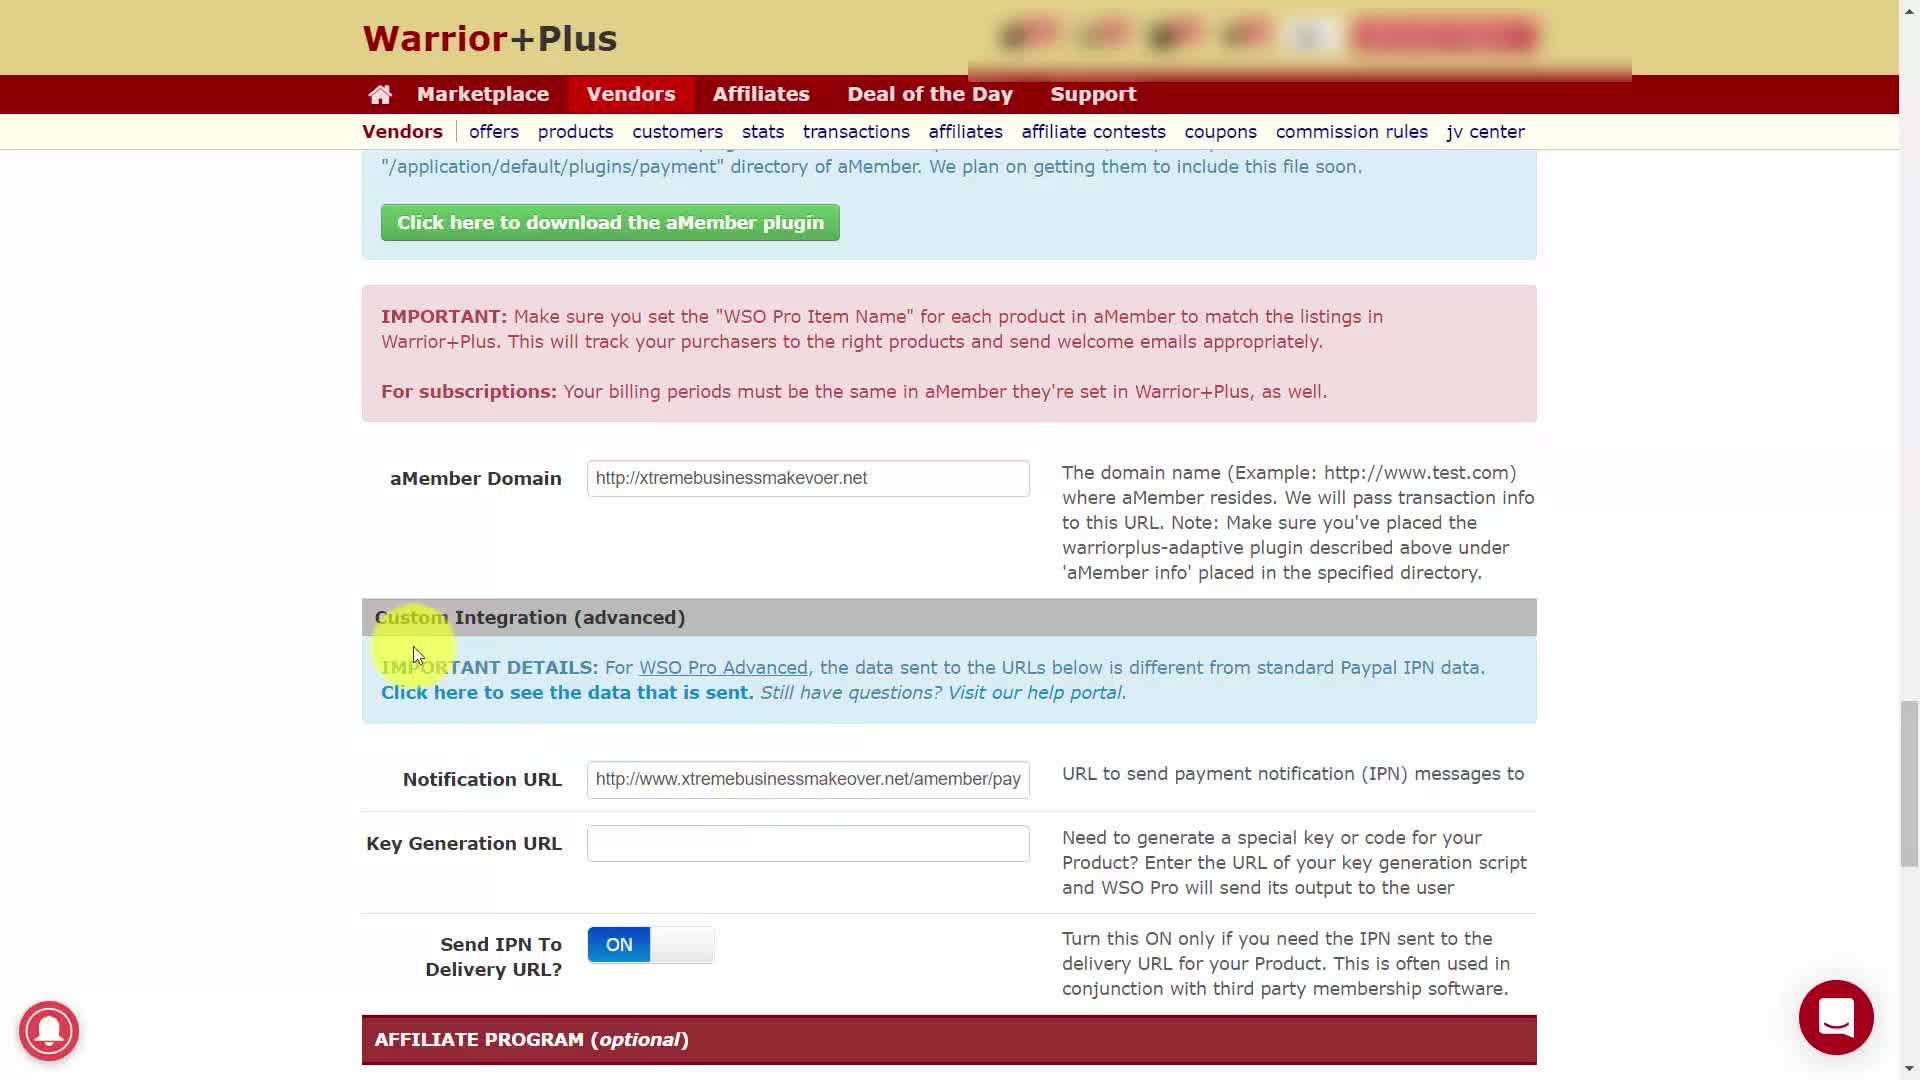The image size is (1920, 1080).
Task: Click the scrollbar down arrow
Action: tap(1910, 1069)
